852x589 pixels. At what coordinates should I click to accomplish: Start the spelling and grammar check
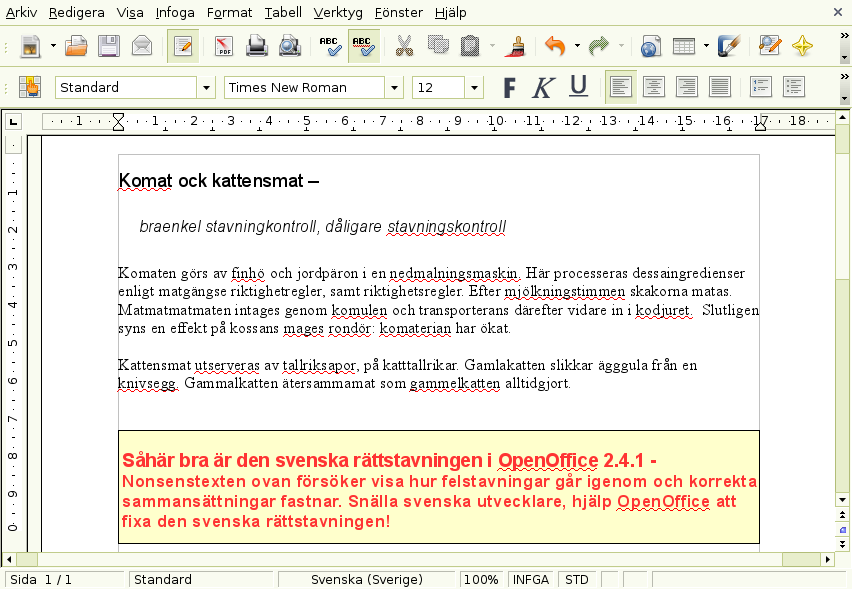[330, 46]
